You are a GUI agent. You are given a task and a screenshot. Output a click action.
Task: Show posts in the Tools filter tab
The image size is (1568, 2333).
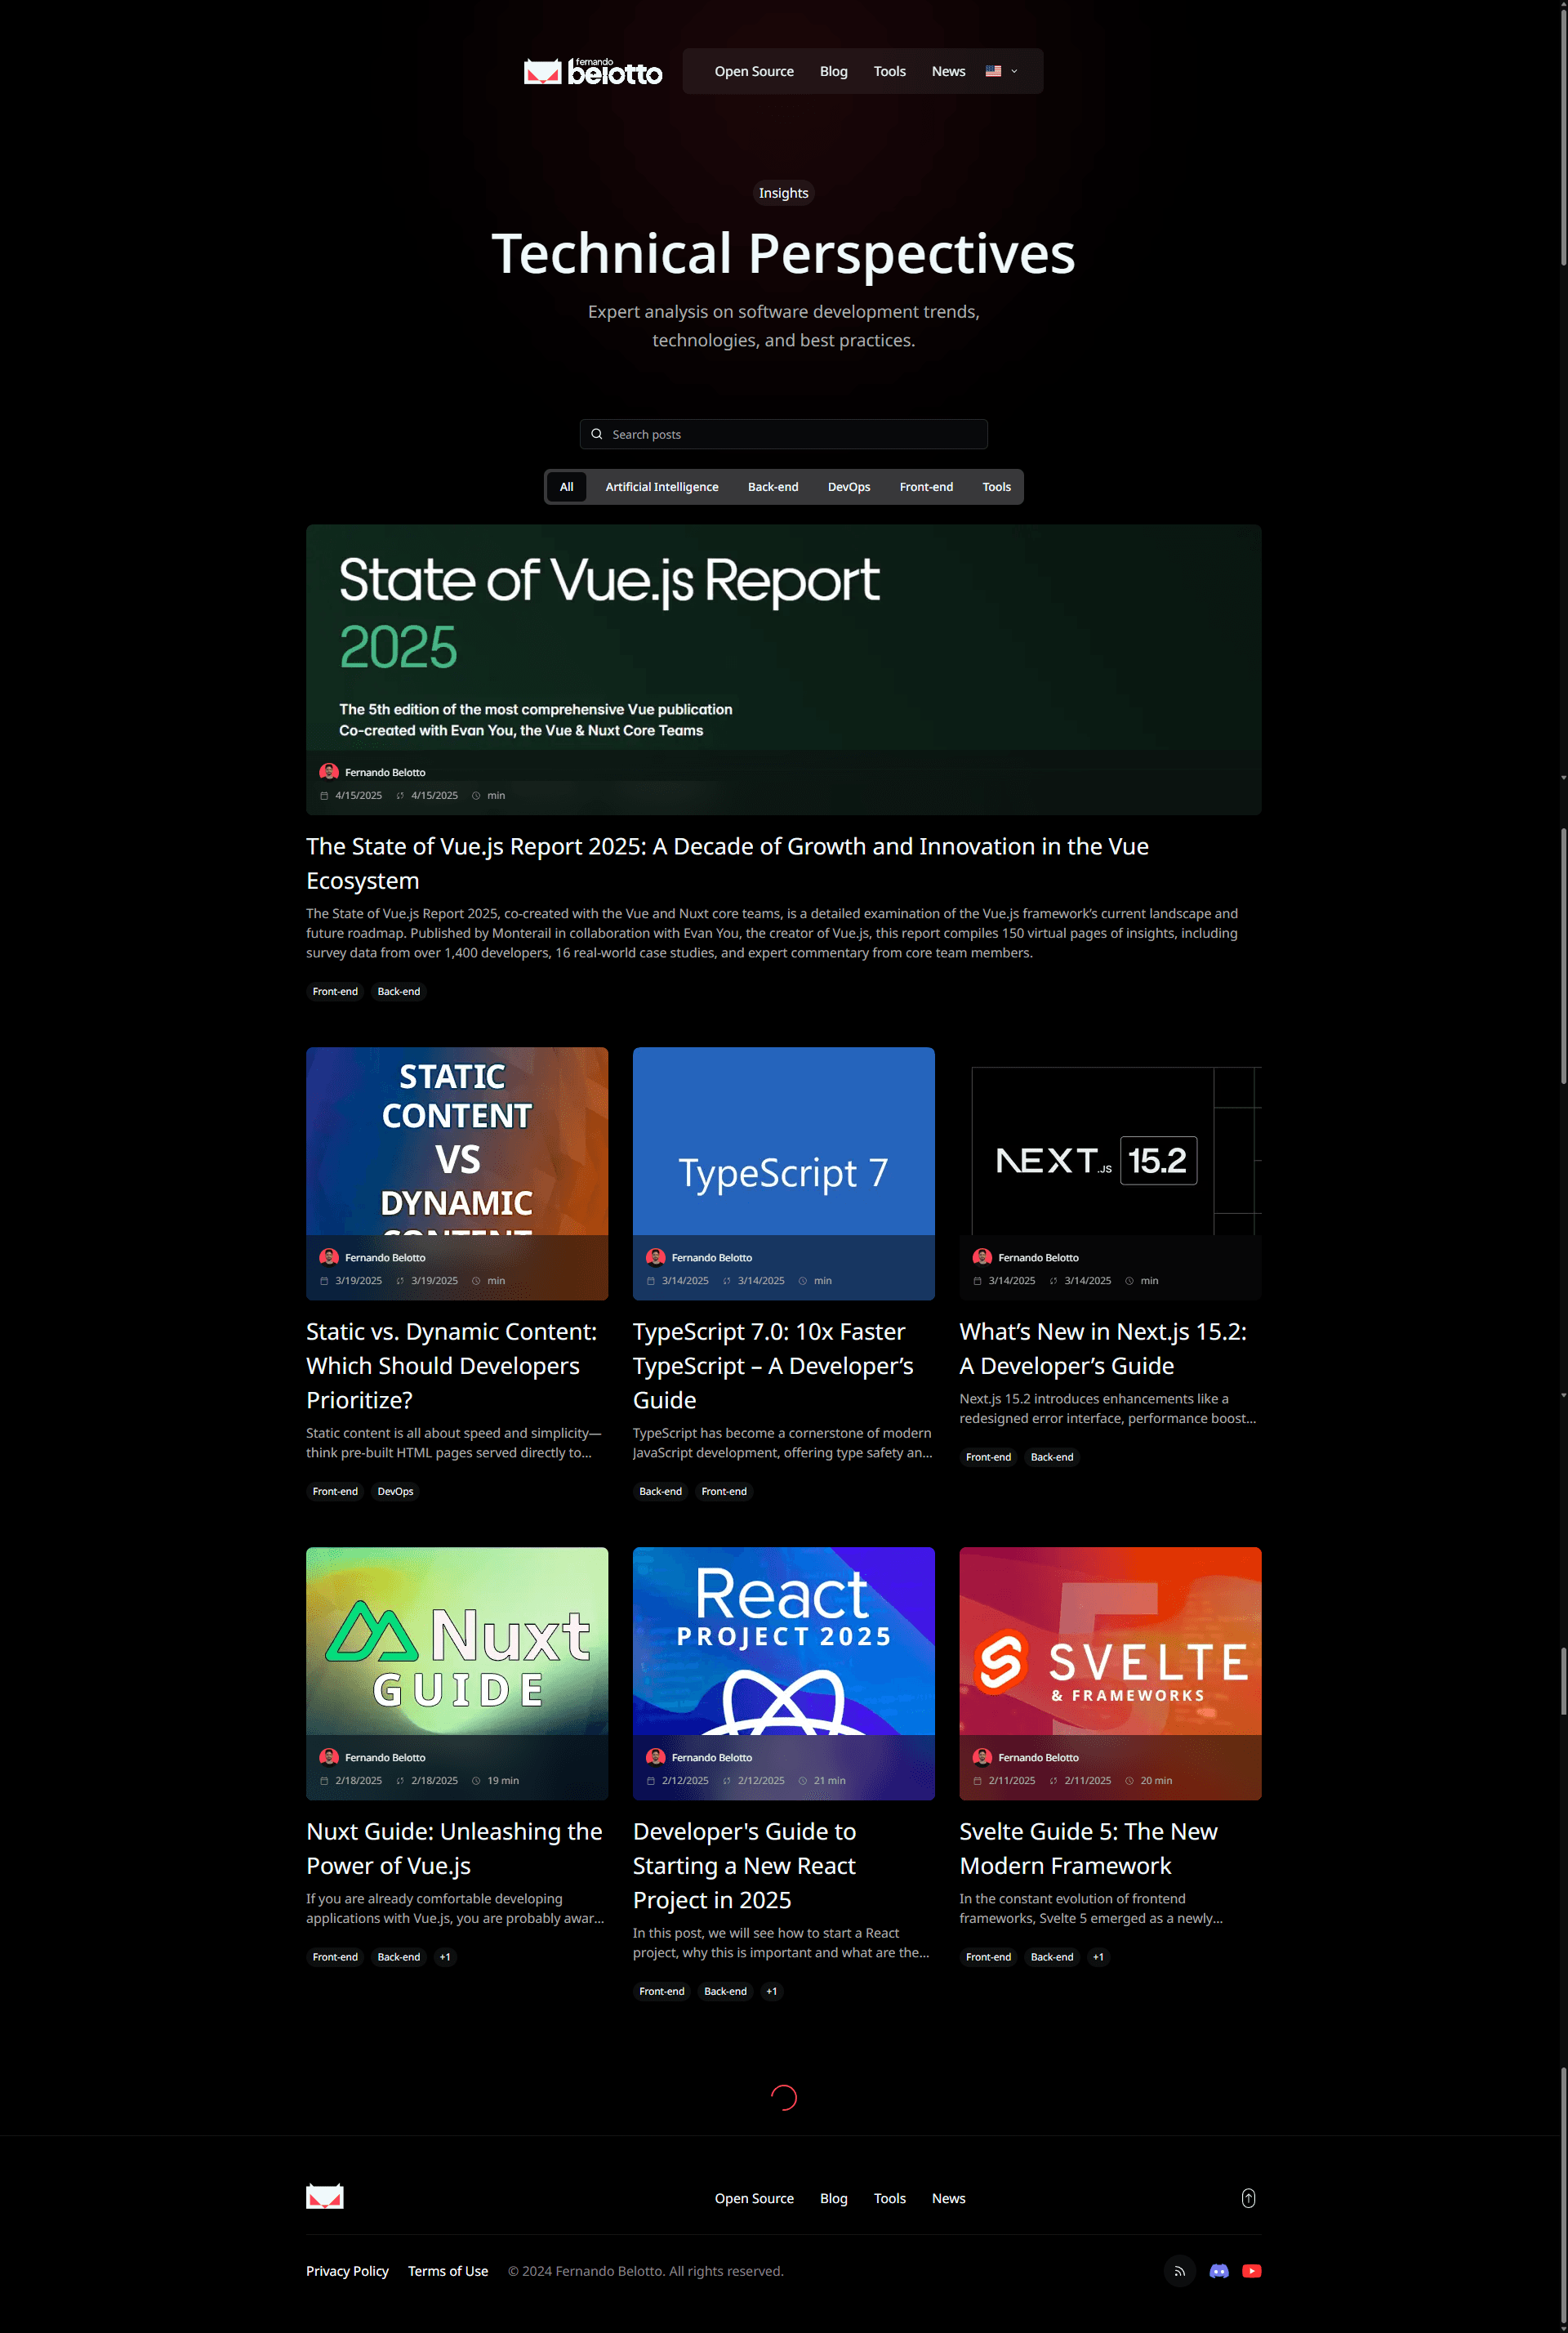[996, 487]
